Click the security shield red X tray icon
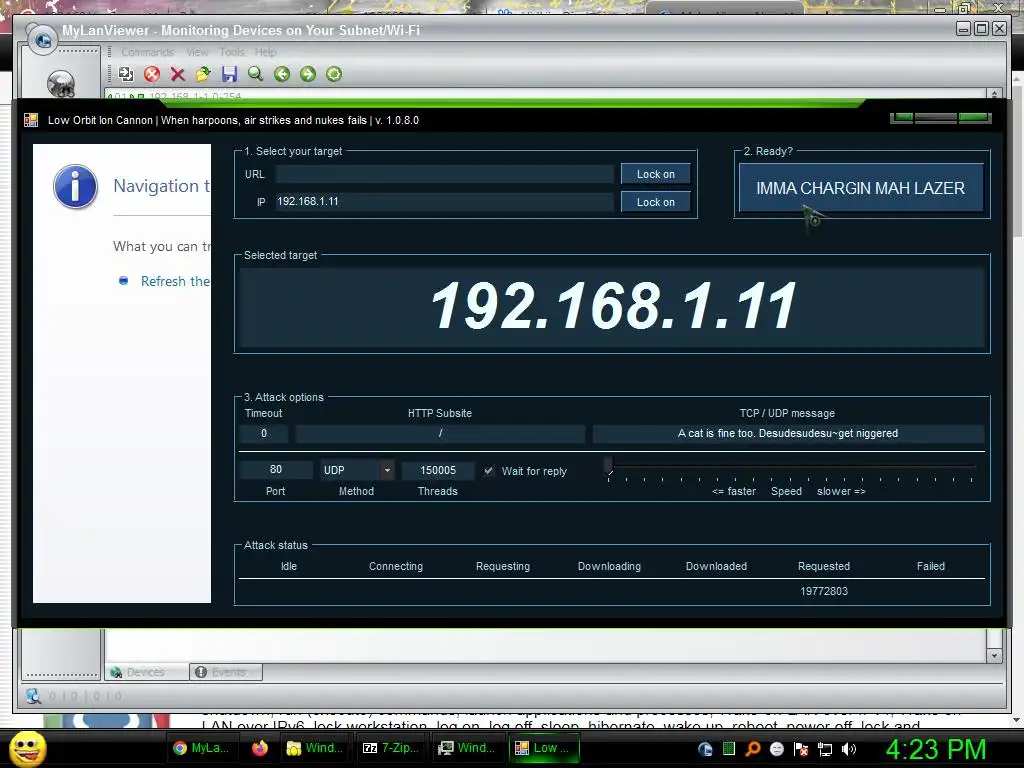Screen dimensions: 1024x768 (801, 749)
